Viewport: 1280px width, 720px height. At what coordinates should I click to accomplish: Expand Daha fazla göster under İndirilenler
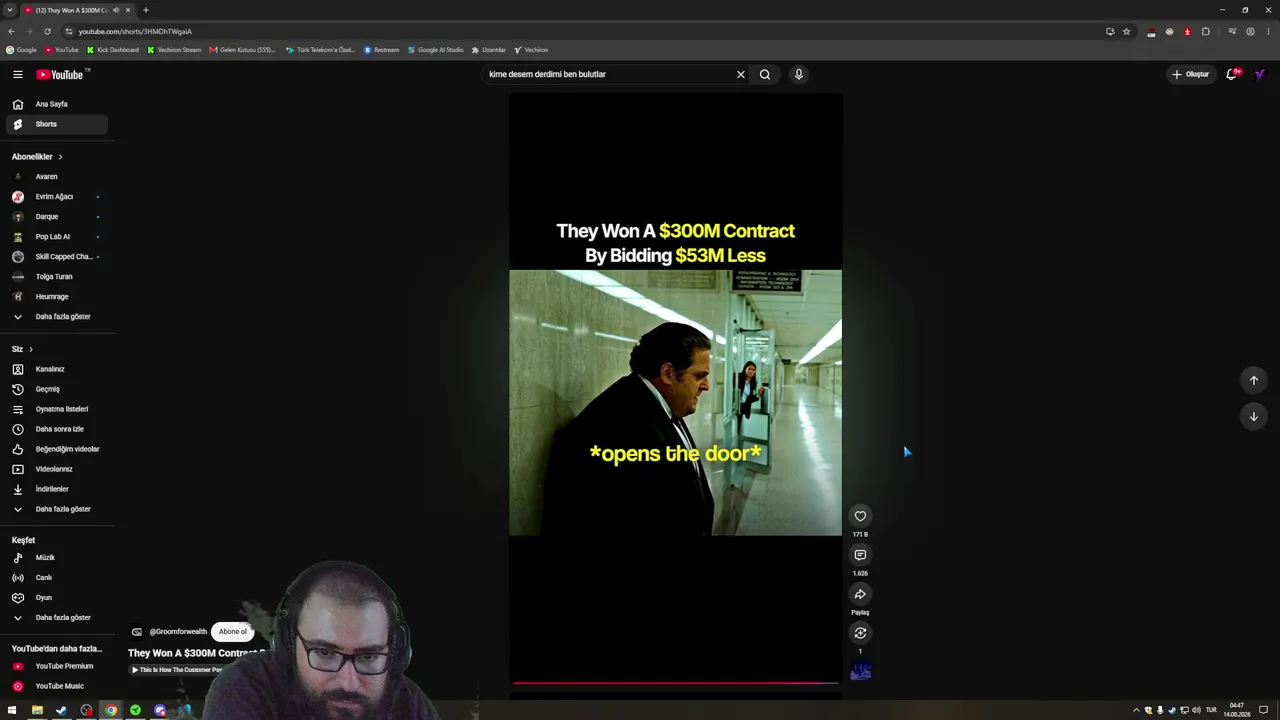(57, 509)
